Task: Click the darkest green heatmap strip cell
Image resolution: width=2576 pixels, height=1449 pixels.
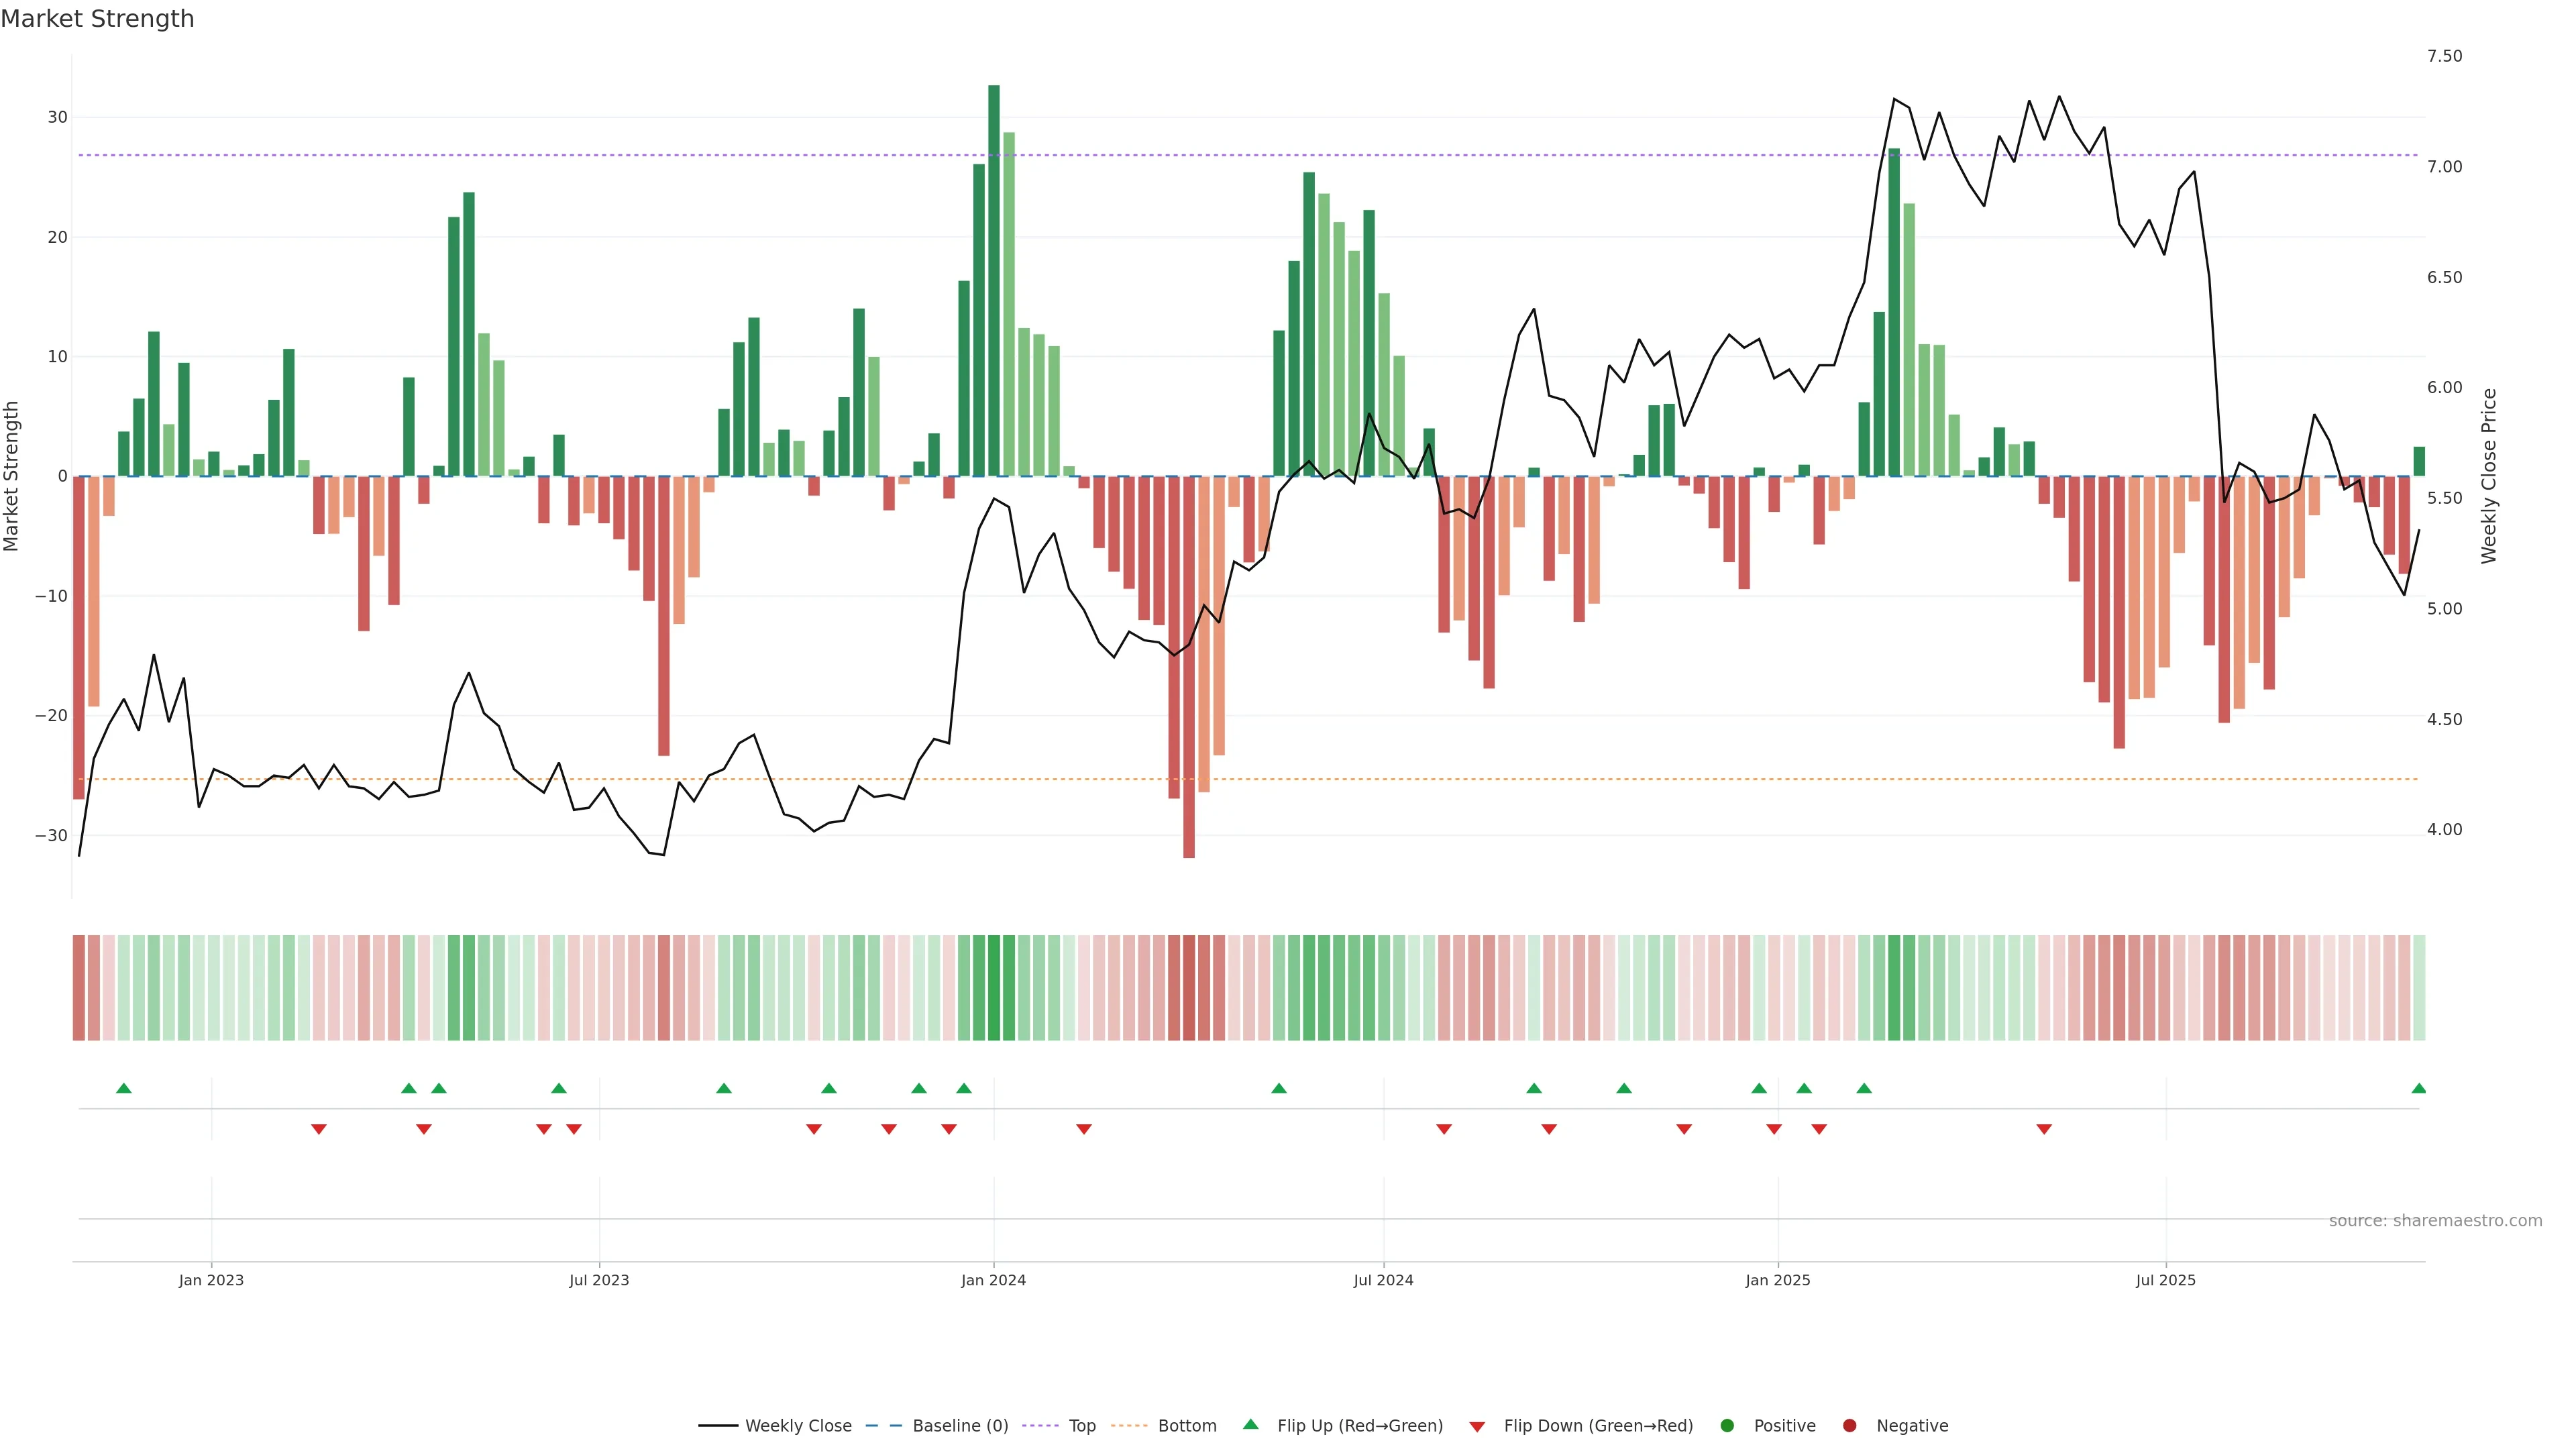Action: coord(994,988)
